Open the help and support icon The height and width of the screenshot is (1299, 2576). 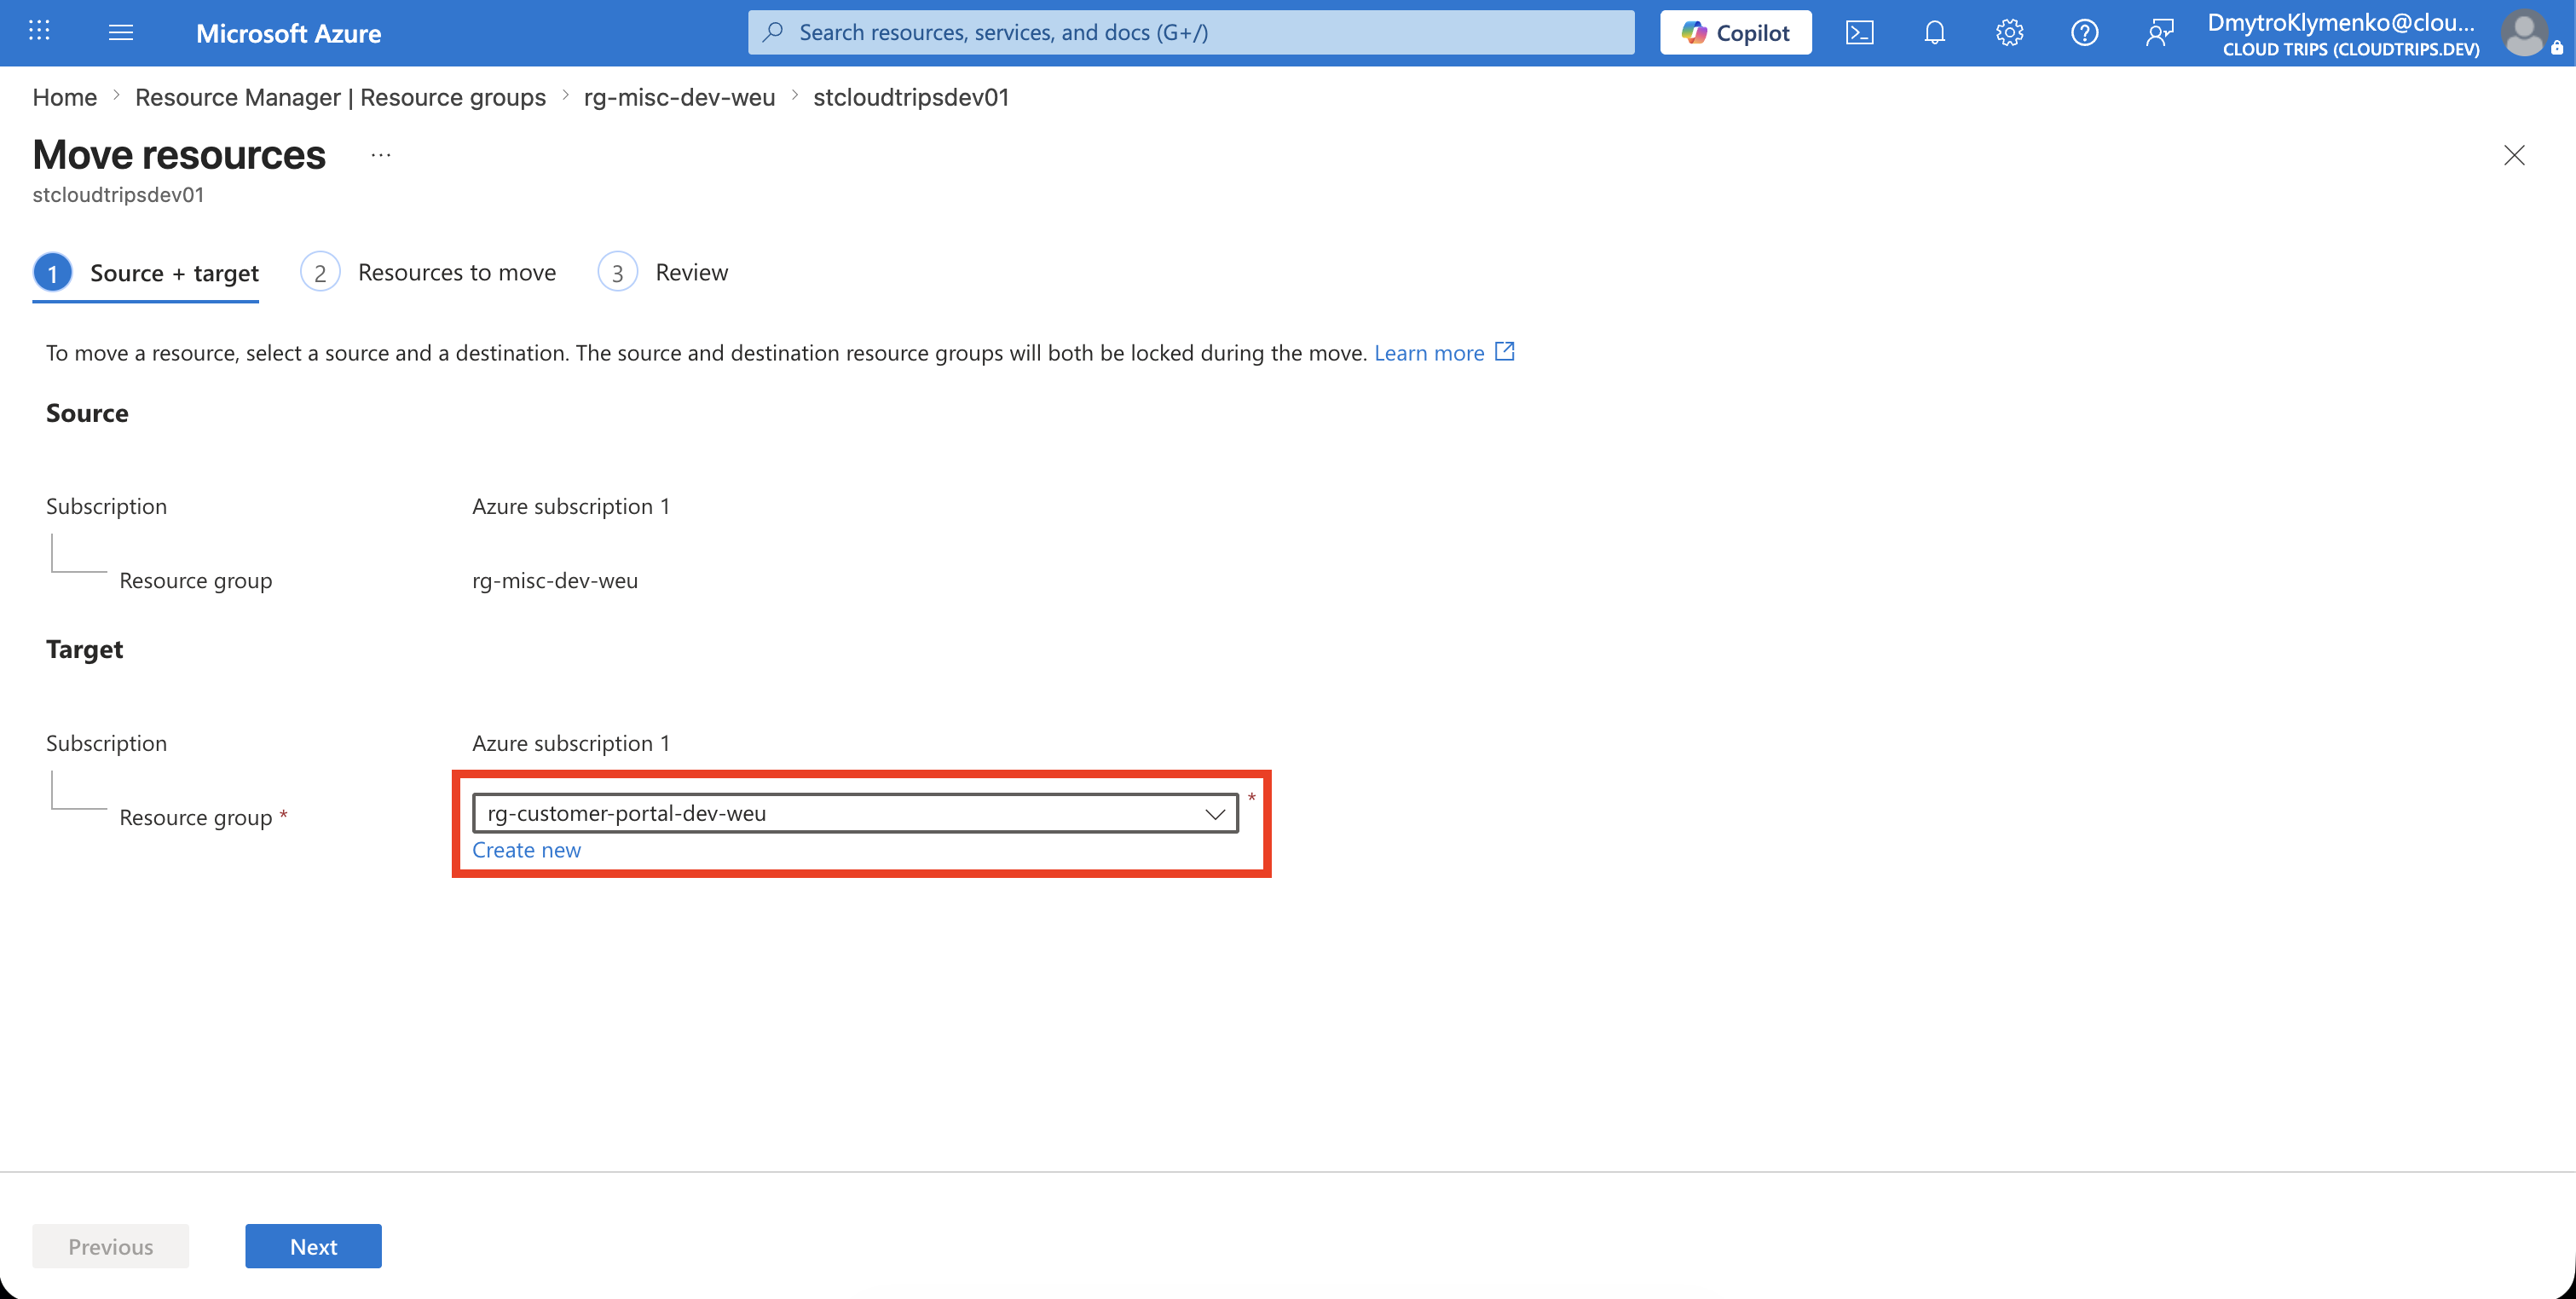pyautogui.click(x=2085, y=32)
